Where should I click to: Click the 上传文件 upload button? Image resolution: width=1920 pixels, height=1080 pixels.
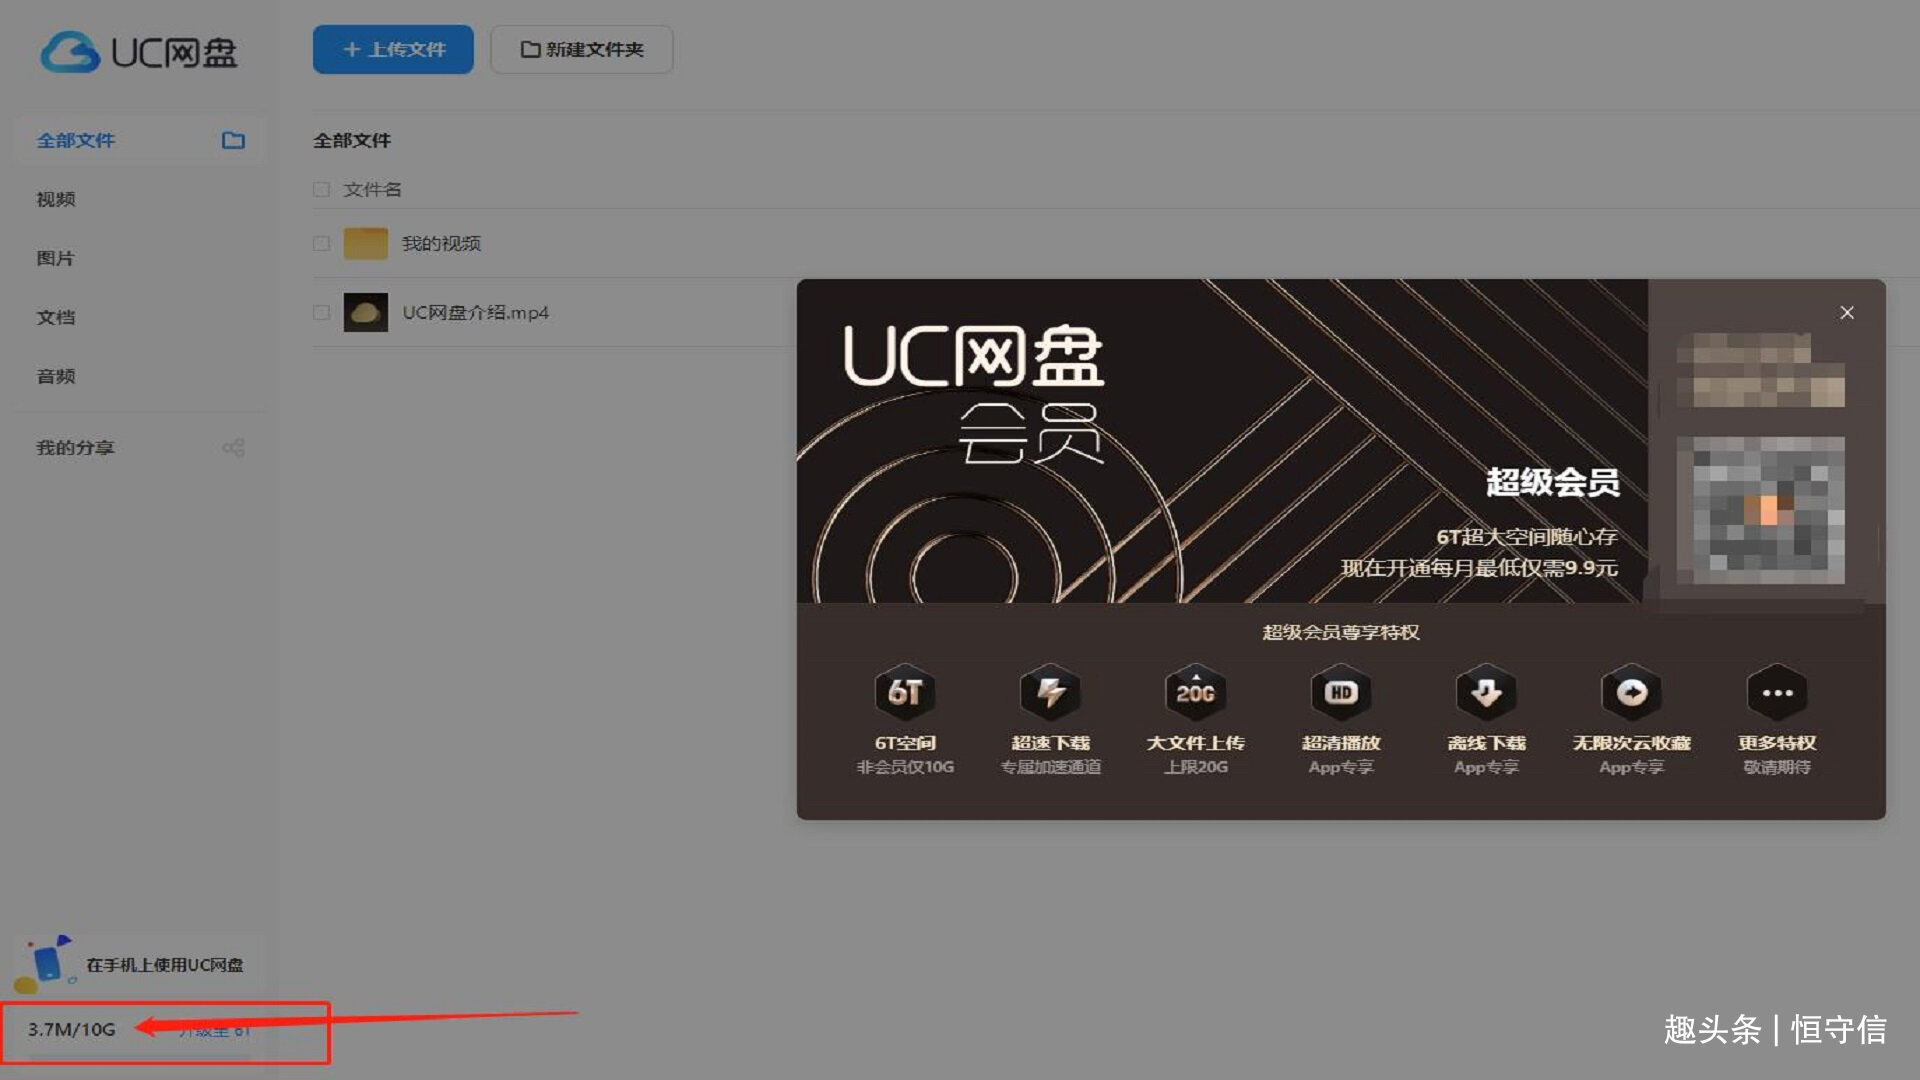pyautogui.click(x=393, y=49)
